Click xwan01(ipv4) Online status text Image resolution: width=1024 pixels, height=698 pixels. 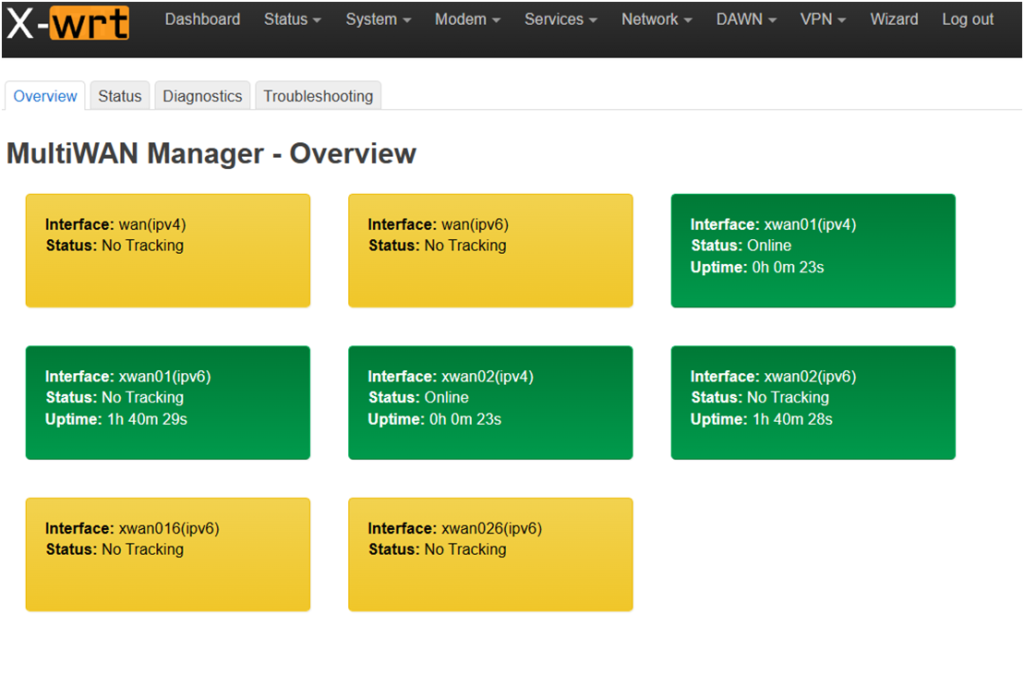tap(769, 246)
